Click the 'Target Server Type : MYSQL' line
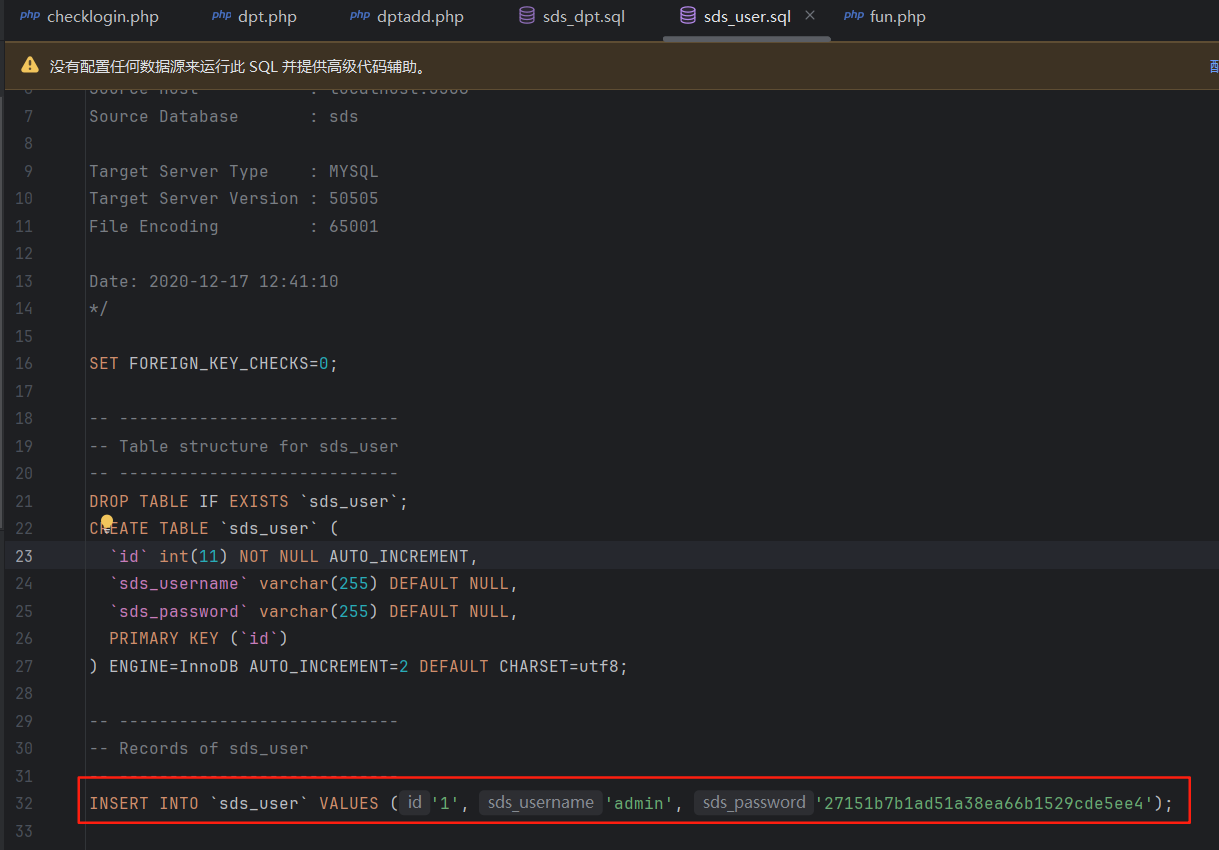The image size is (1219, 850). [x=234, y=172]
